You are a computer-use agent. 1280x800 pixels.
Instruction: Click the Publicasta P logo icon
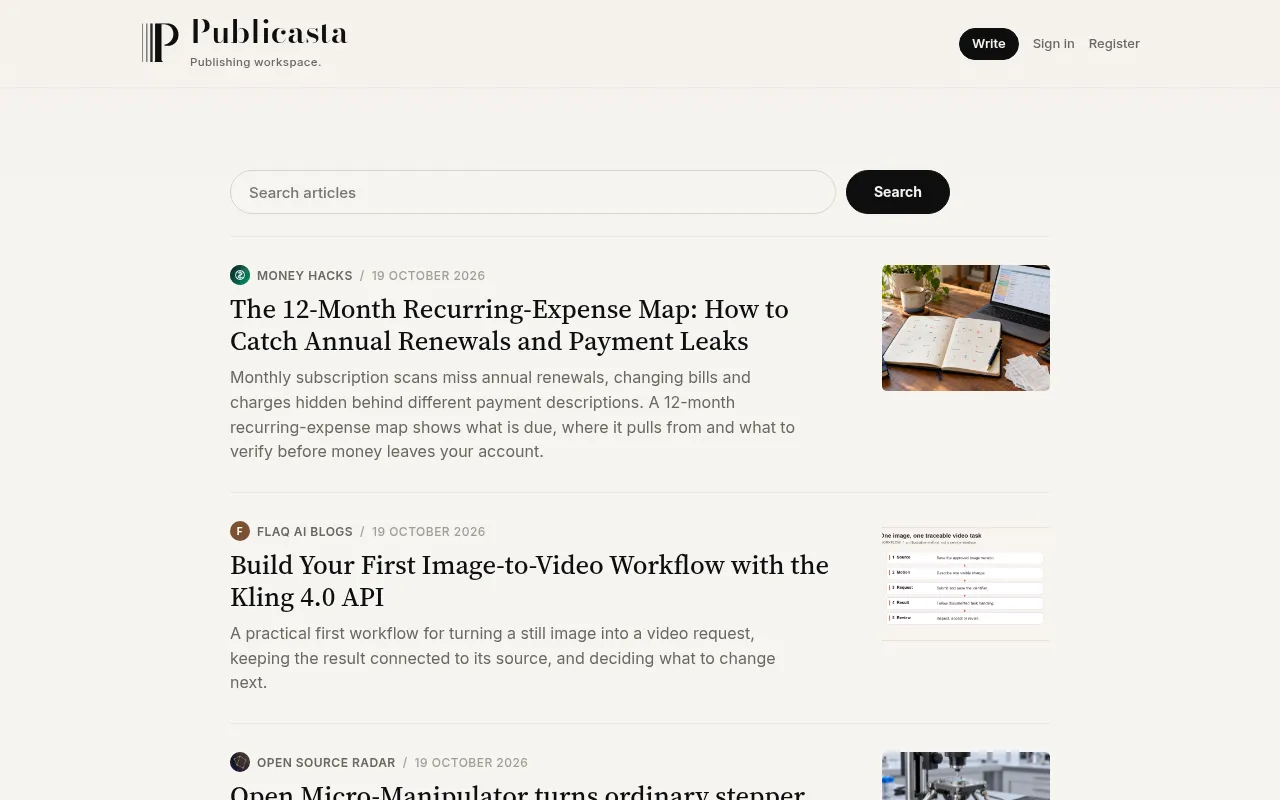click(x=160, y=43)
